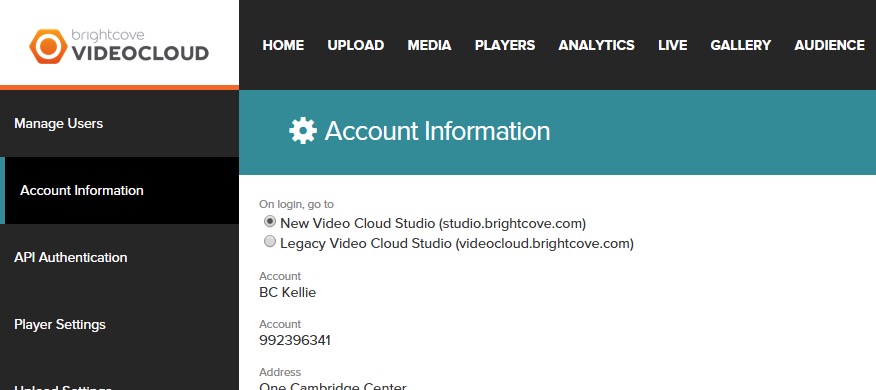Open the ANALYTICS module
This screenshot has width=876, height=390.
(597, 45)
